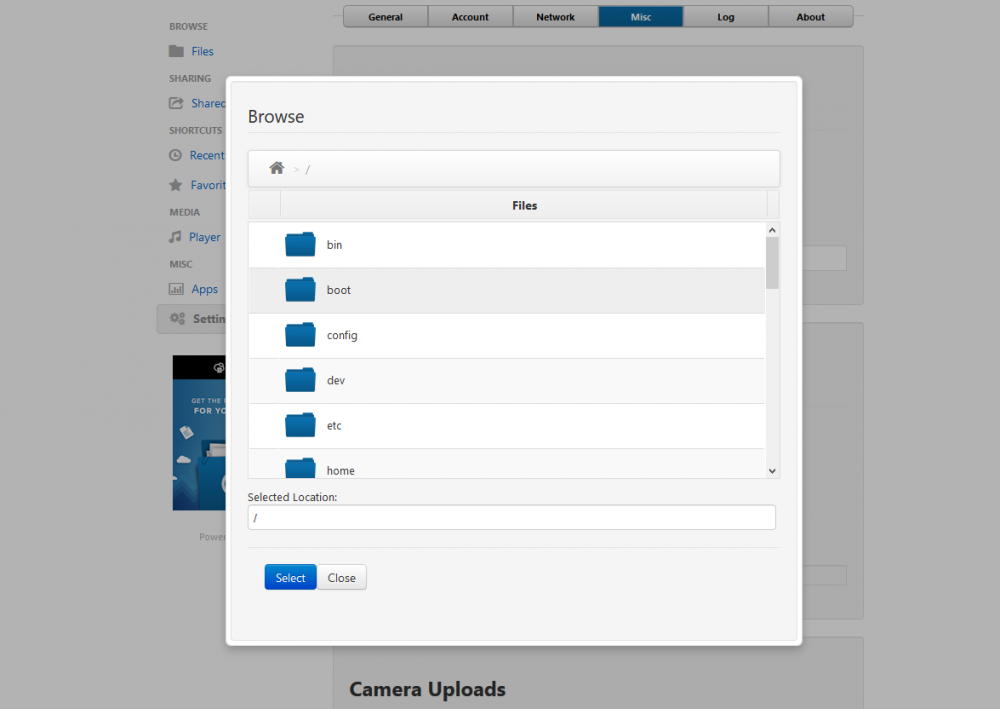Click the Favorites star icon
This screenshot has height=709, width=1000.
point(175,185)
